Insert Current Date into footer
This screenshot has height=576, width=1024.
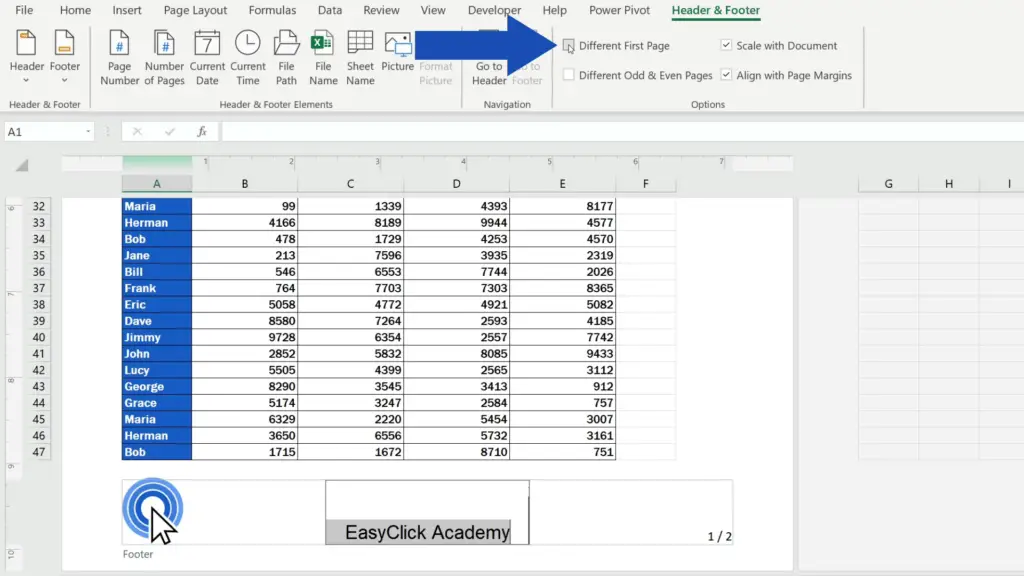click(x=207, y=57)
